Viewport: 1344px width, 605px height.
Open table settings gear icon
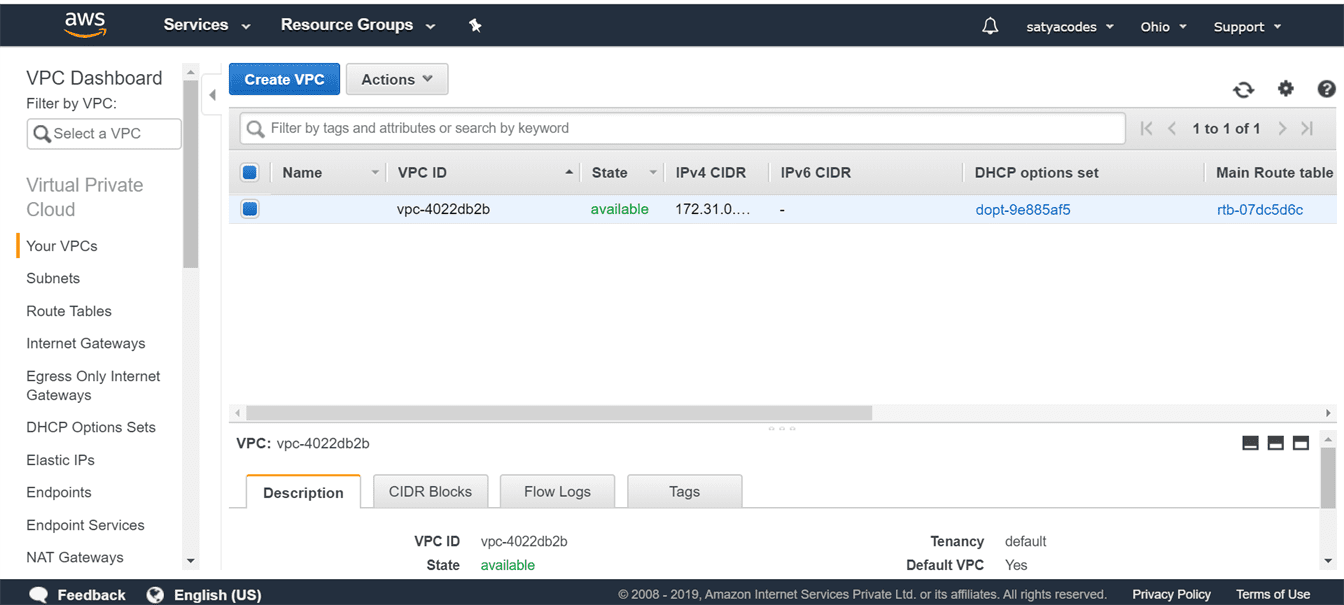pos(1286,89)
